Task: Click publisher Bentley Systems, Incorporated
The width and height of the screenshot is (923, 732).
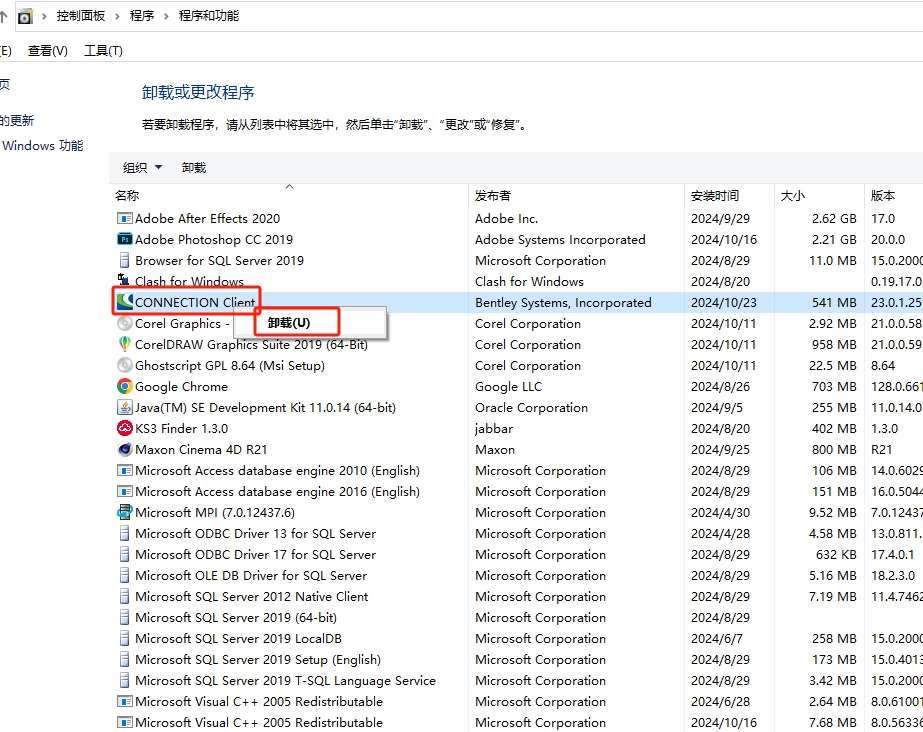Action: (x=563, y=302)
